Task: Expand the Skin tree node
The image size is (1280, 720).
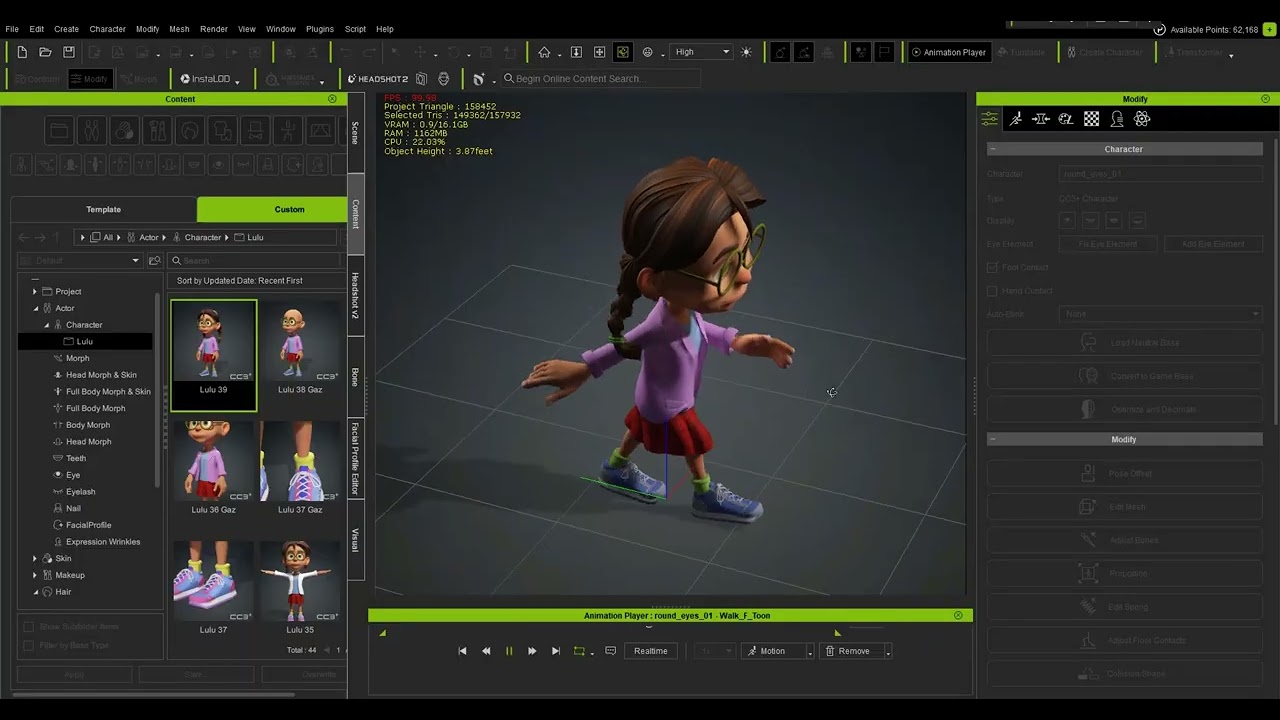Action: [35, 559]
